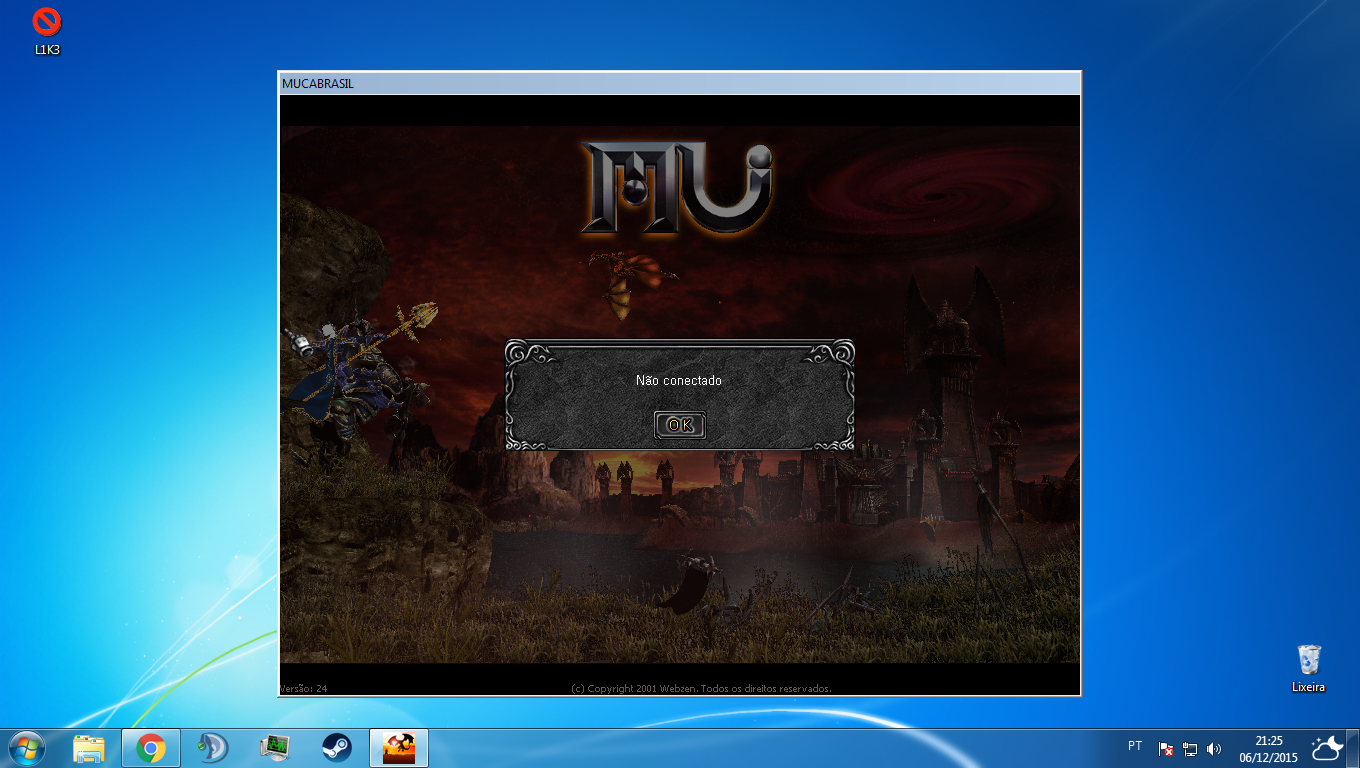This screenshot has height=768, width=1360.
Task: Open the PT language input selector
Action: coord(1135,746)
